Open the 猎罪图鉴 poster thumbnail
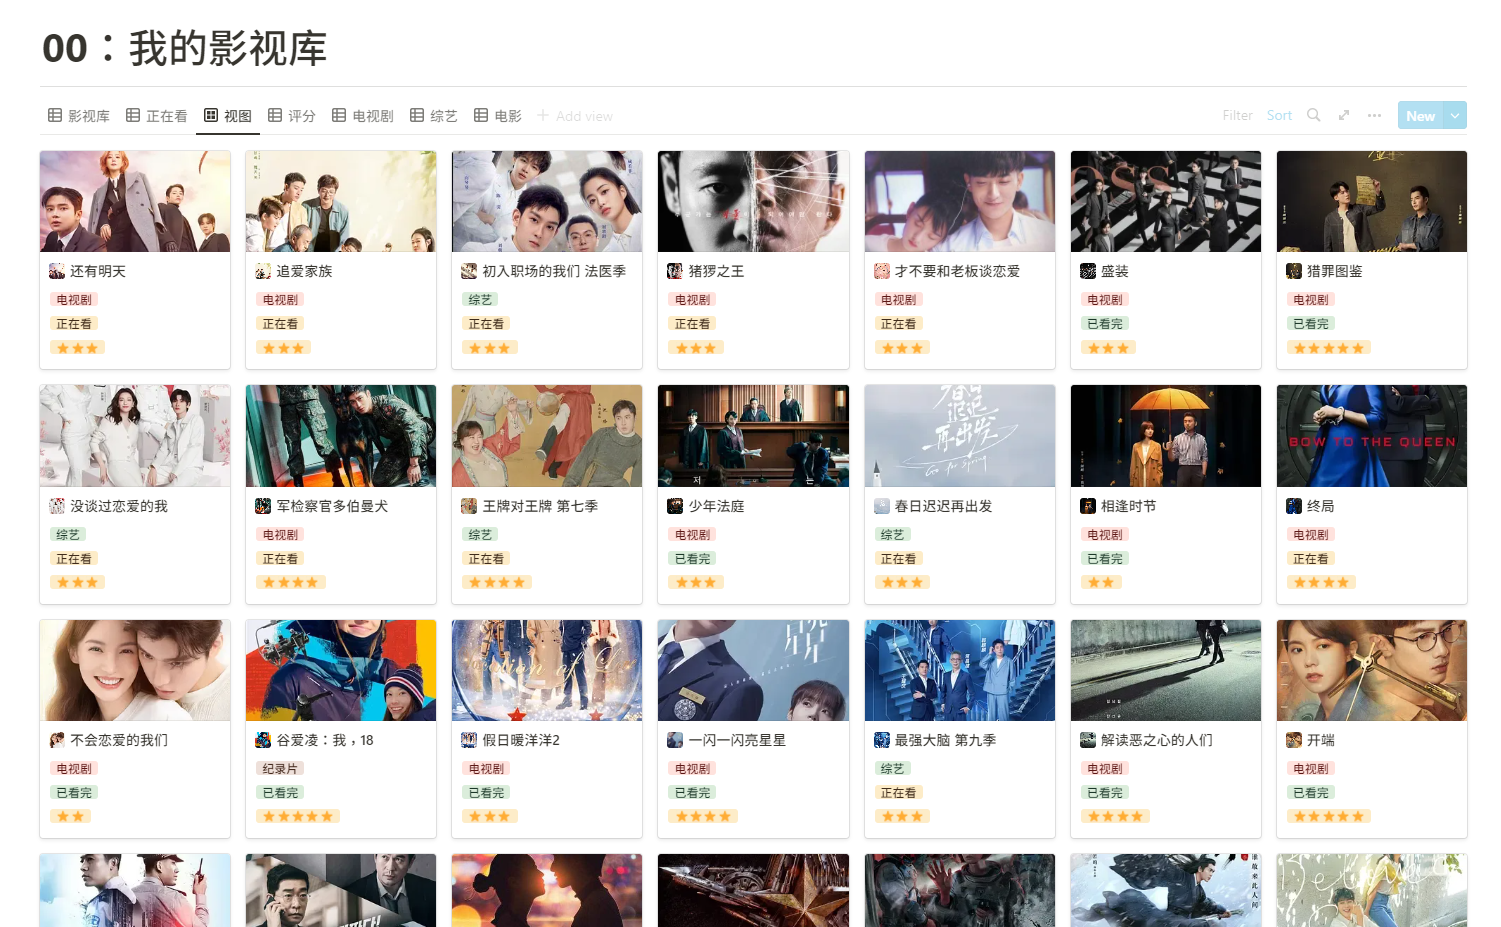Screen dimensions: 1501x927 pos(1372,201)
